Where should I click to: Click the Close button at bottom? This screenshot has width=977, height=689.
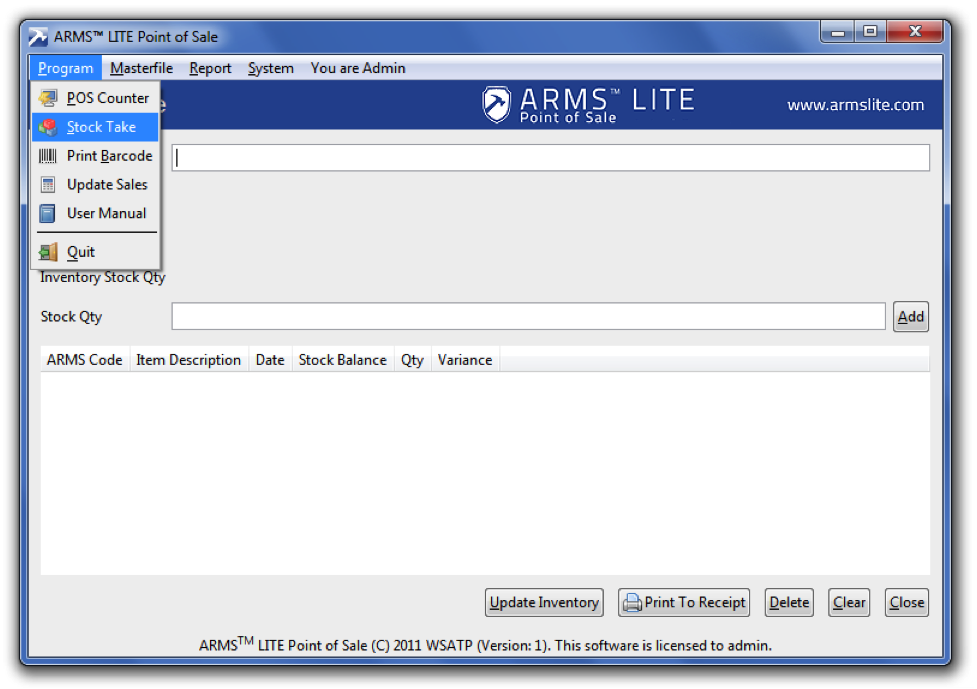pos(907,602)
